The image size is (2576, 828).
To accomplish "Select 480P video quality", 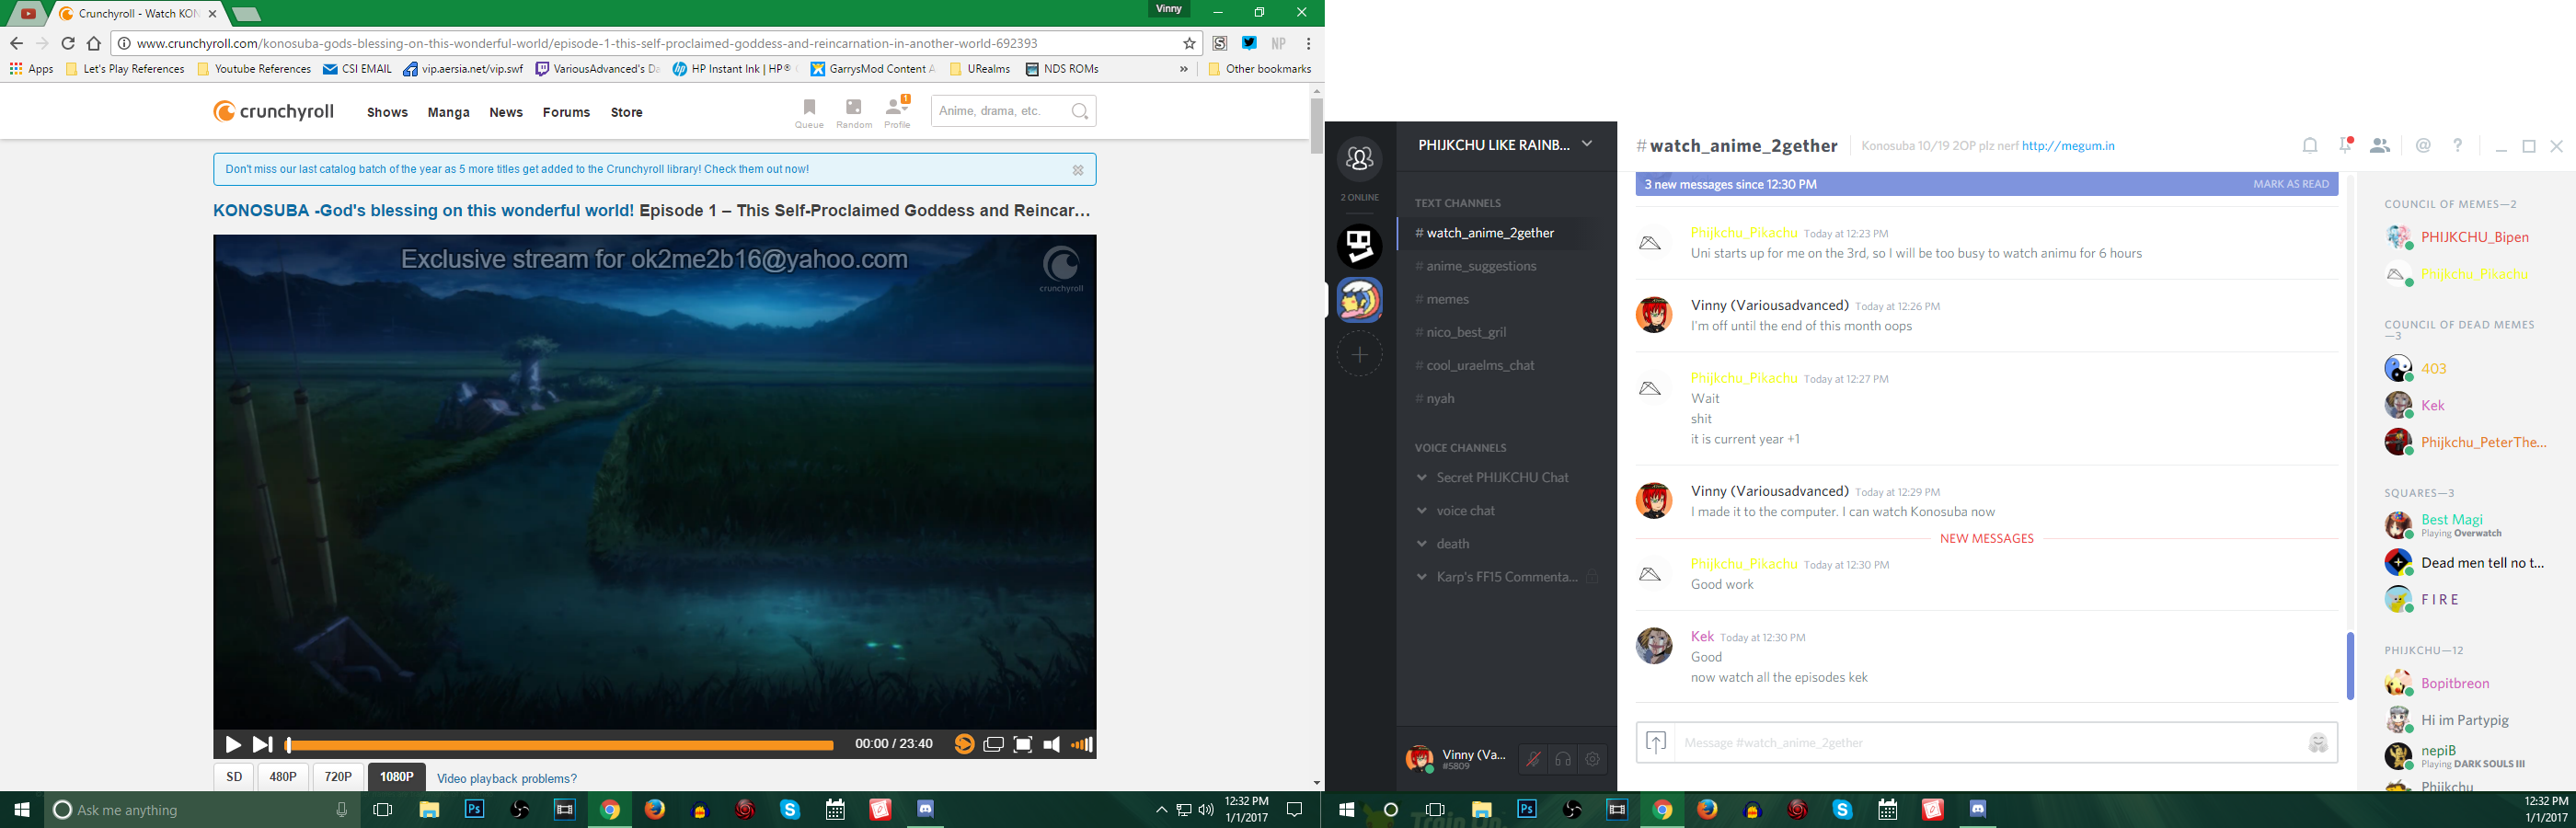I will click(283, 777).
